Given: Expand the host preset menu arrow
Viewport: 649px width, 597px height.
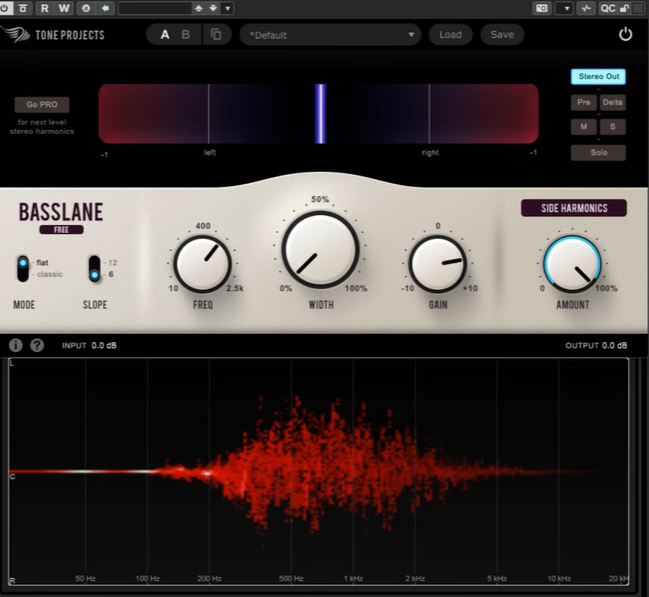Looking at the screenshot, I should point(228,8).
